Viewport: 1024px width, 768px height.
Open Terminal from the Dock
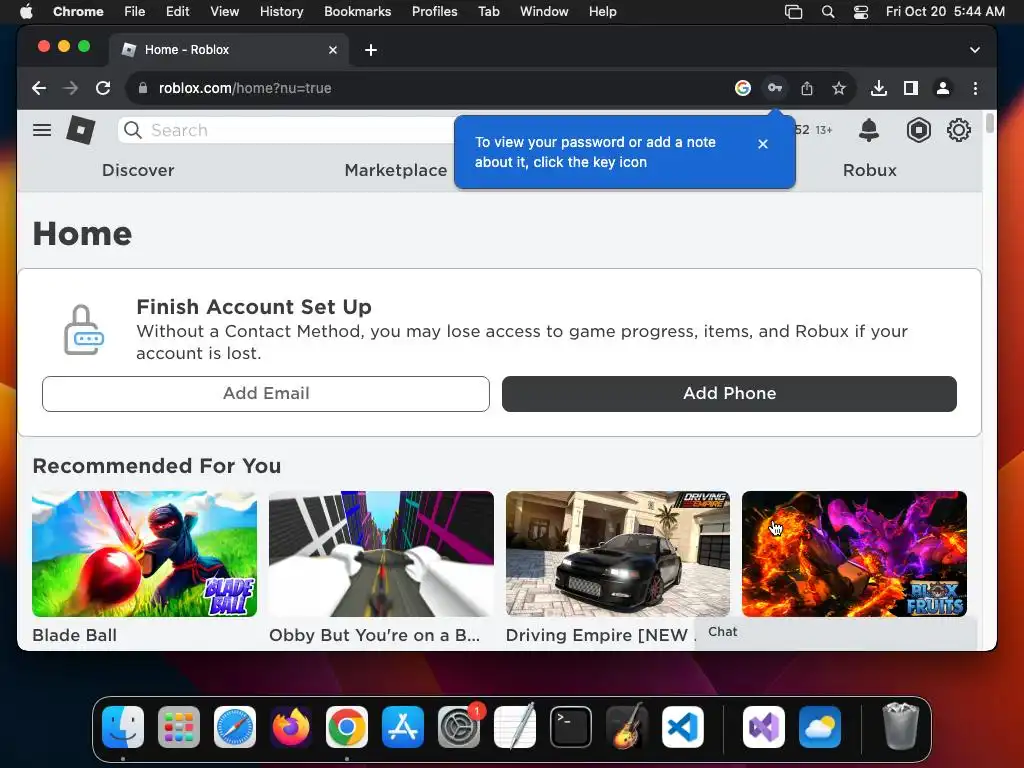[x=571, y=726]
